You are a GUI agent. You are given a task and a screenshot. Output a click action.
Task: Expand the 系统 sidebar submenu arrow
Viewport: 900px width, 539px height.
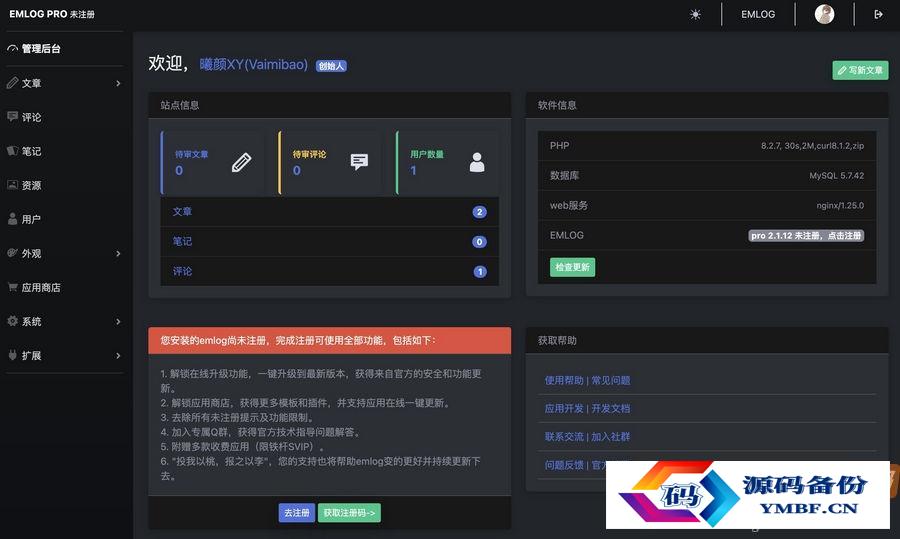(118, 321)
